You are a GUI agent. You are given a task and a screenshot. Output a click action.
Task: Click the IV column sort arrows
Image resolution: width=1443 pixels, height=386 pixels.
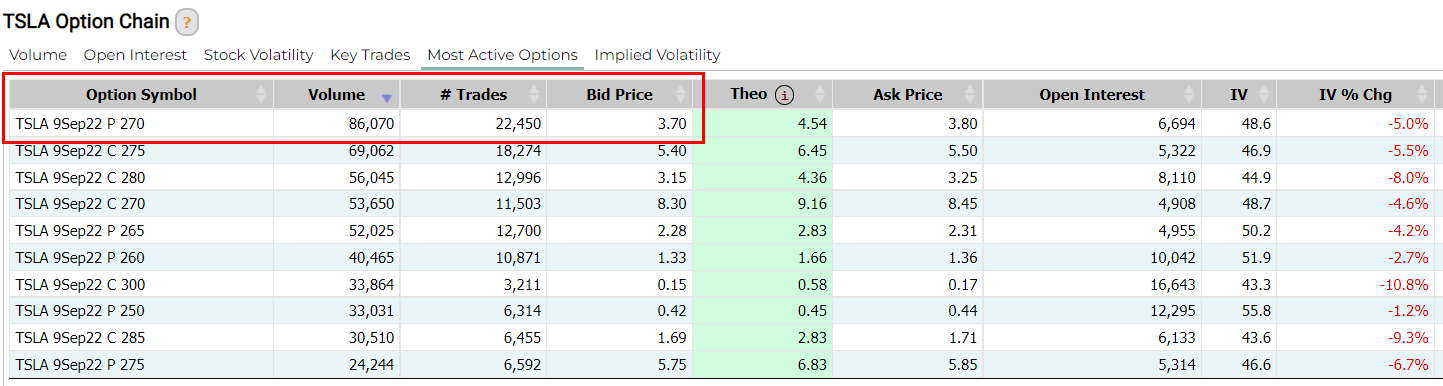[x=1264, y=95]
